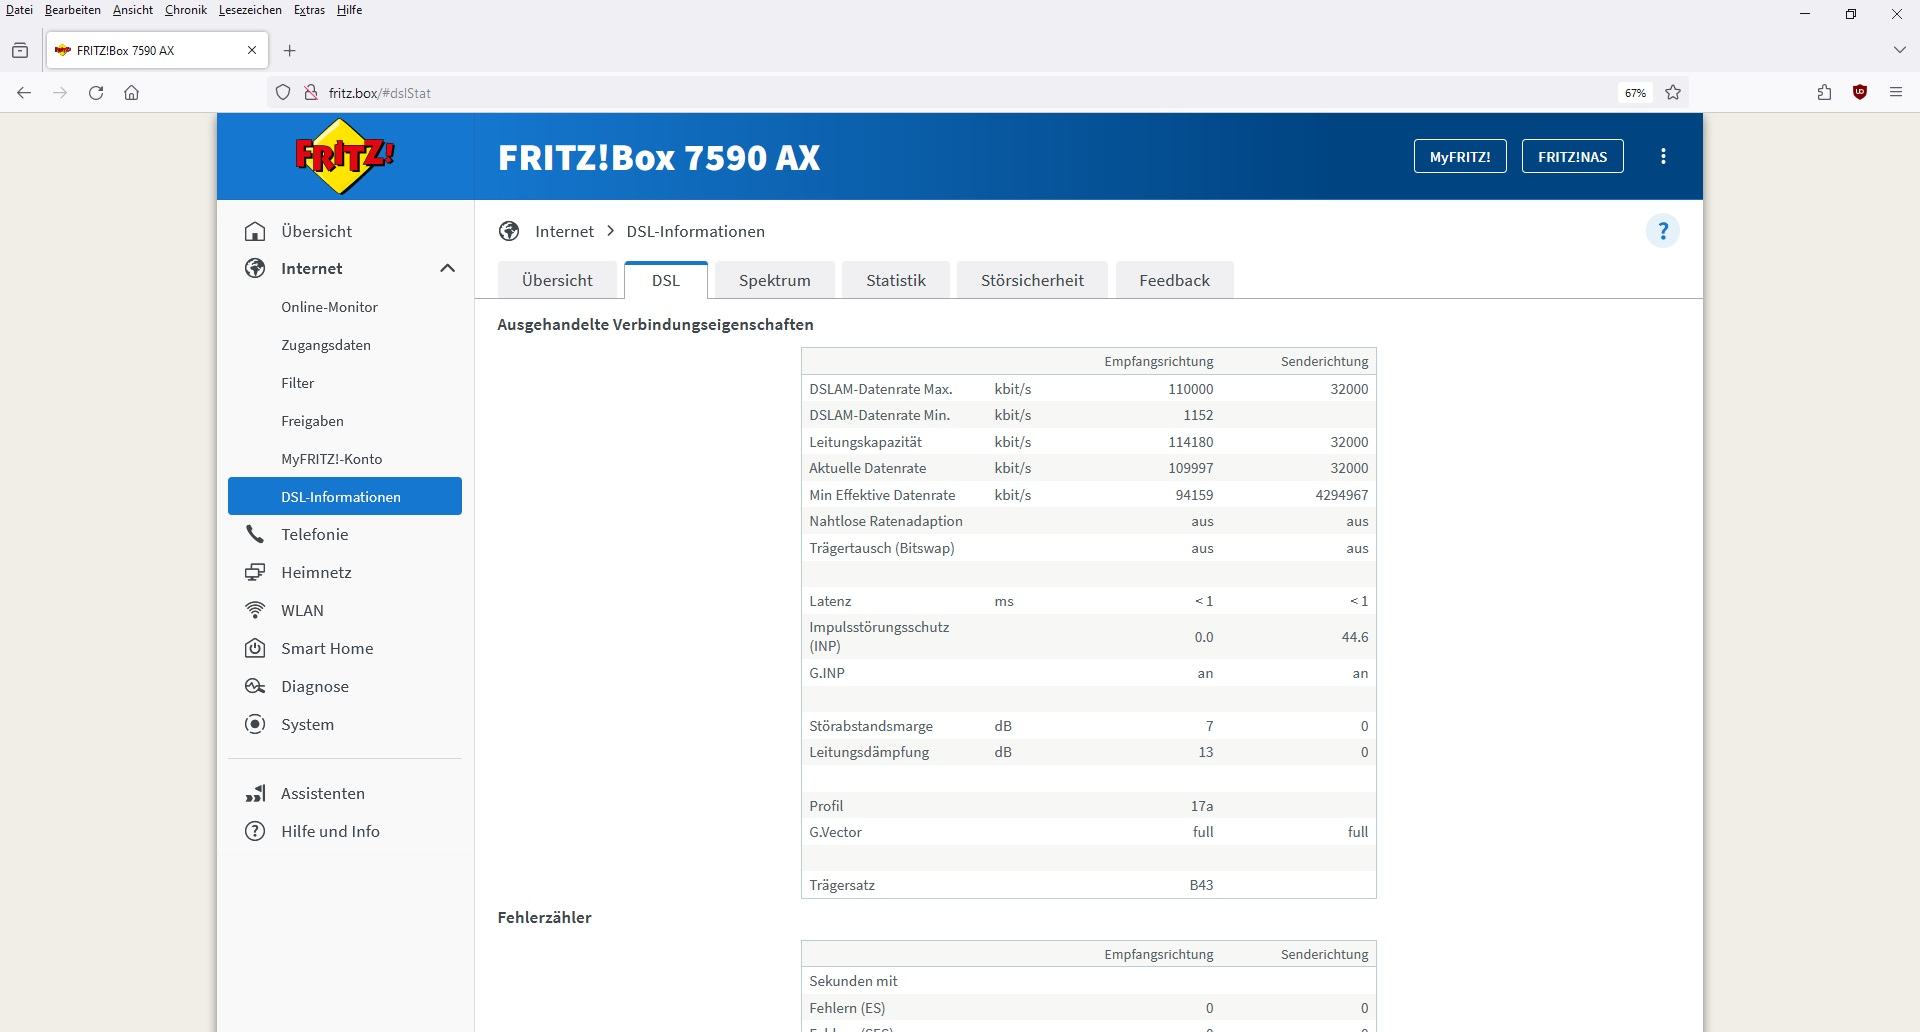This screenshot has width=1920, height=1032.
Task: Click the breadcrumb globe icon
Action: pyautogui.click(x=509, y=231)
